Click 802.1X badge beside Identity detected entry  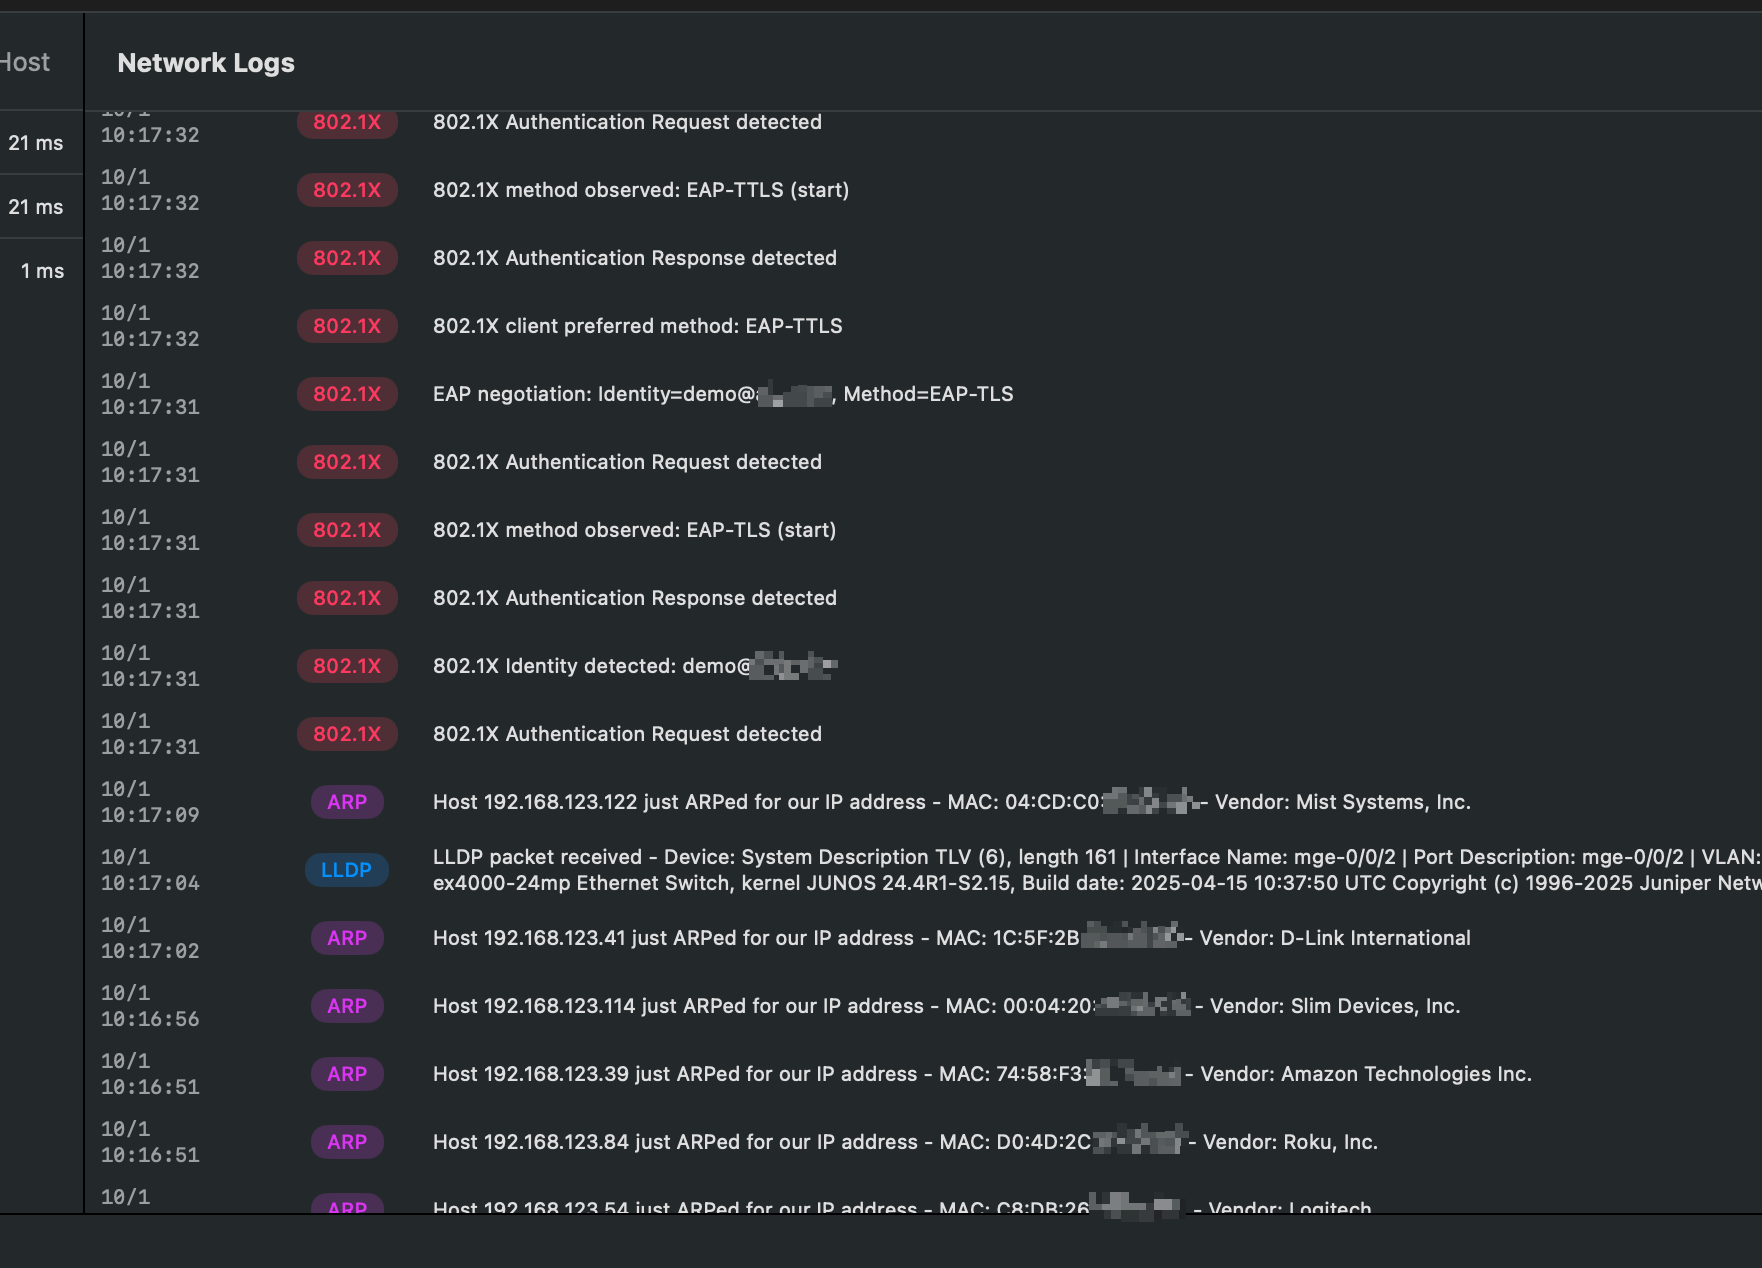click(x=347, y=666)
